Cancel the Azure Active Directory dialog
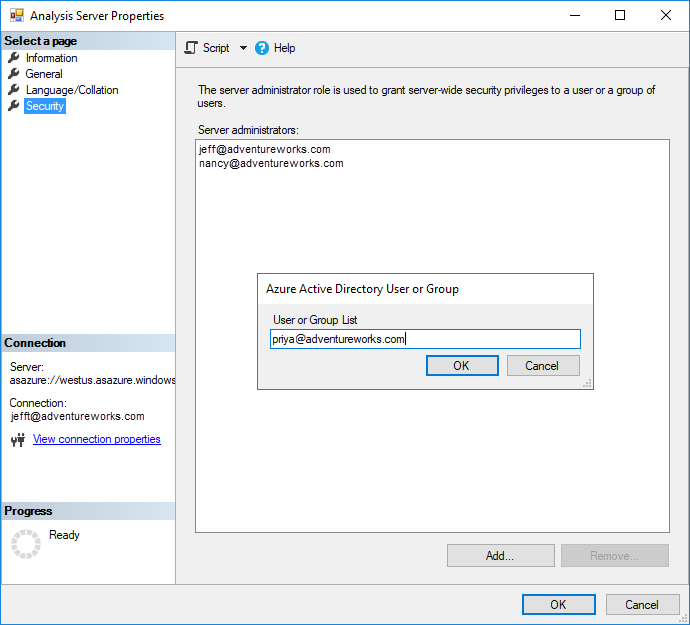This screenshot has width=690, height=625. pyautogui.click(x=543, y=366)
